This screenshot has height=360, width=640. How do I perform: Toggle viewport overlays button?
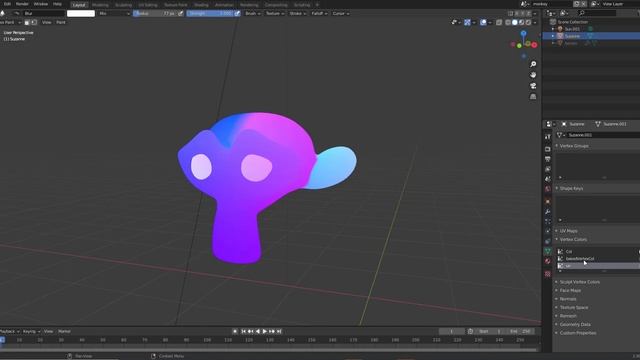click(x=483, y=22)
